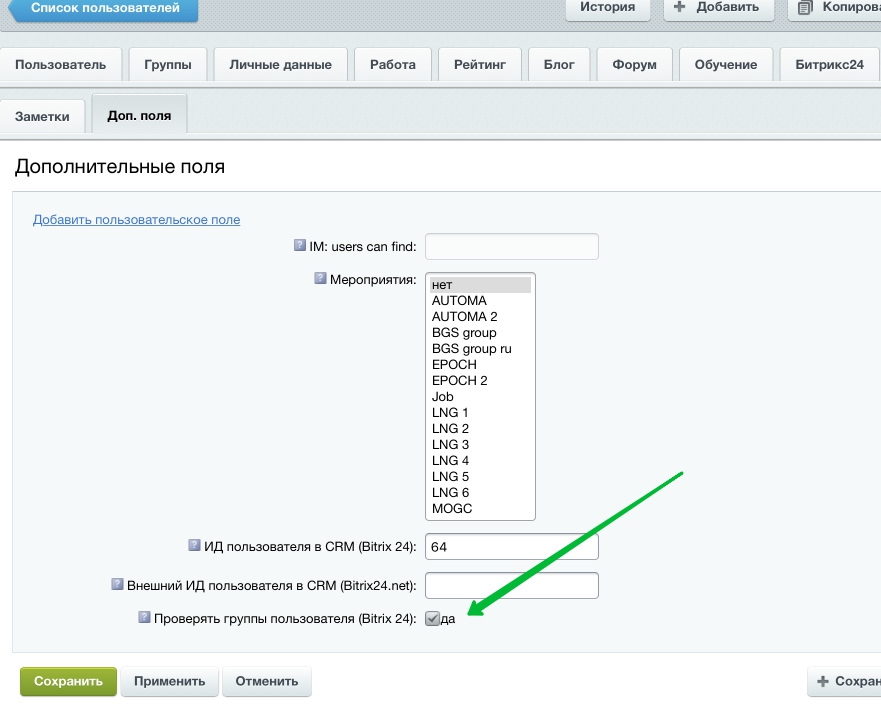Click help icon beside ИД пользователя в CRM
The width and height of the screenshot is (881, 704).
point(194,545)
